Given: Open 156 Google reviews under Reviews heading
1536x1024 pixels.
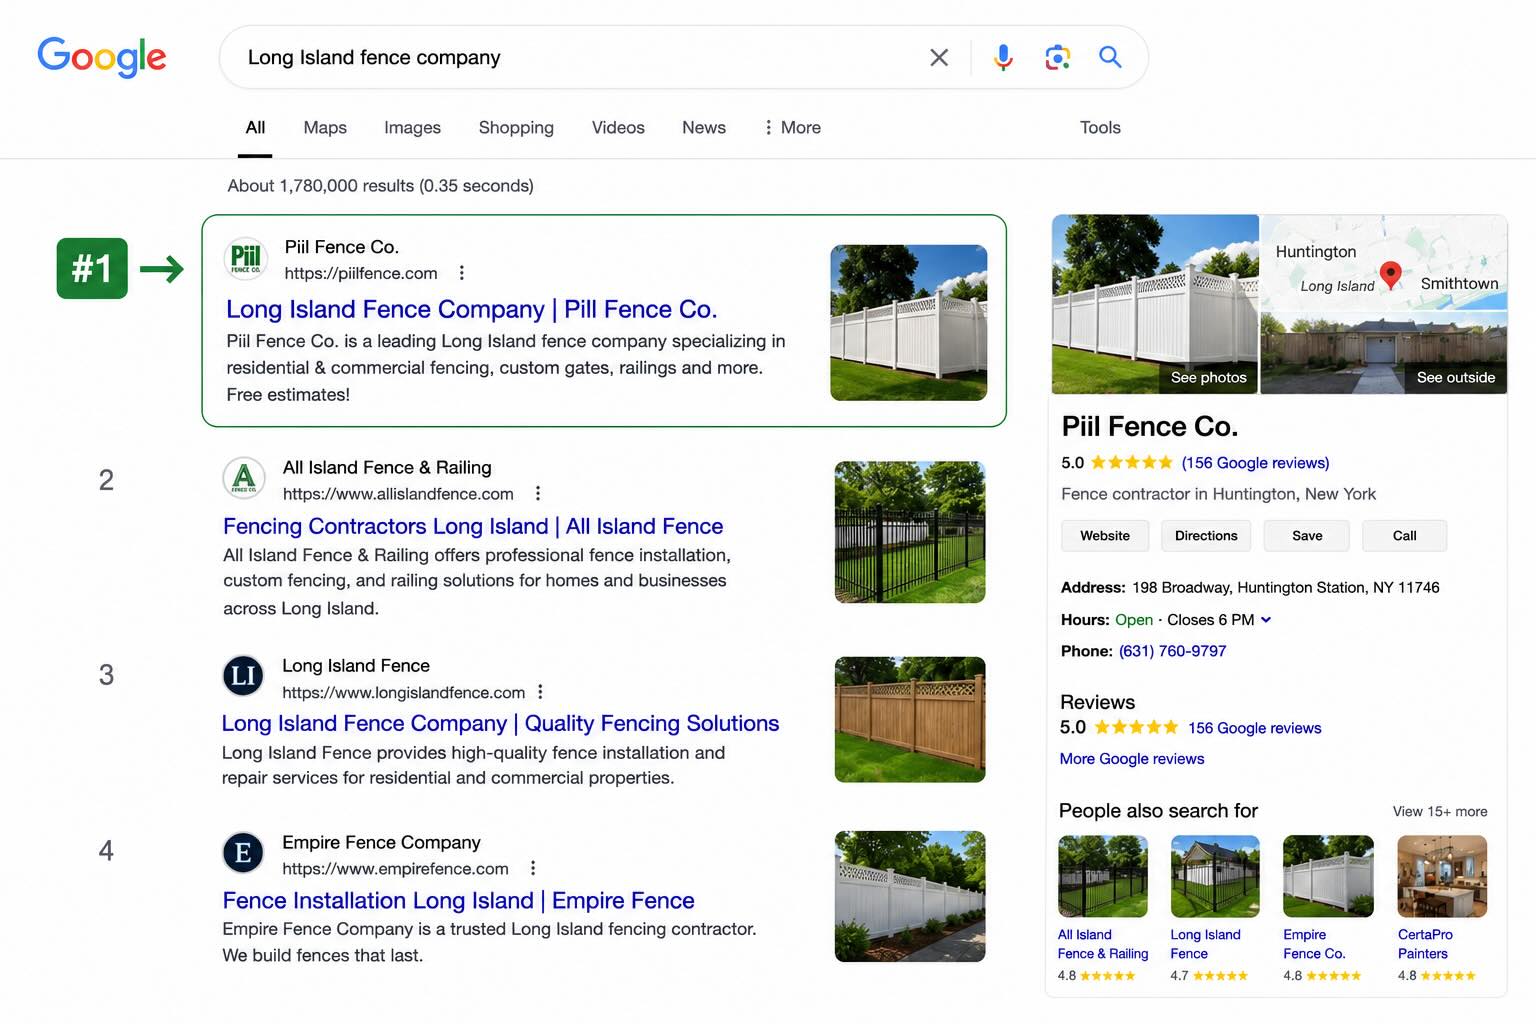Looking at the screenshot, I should tap(1254, 728).
